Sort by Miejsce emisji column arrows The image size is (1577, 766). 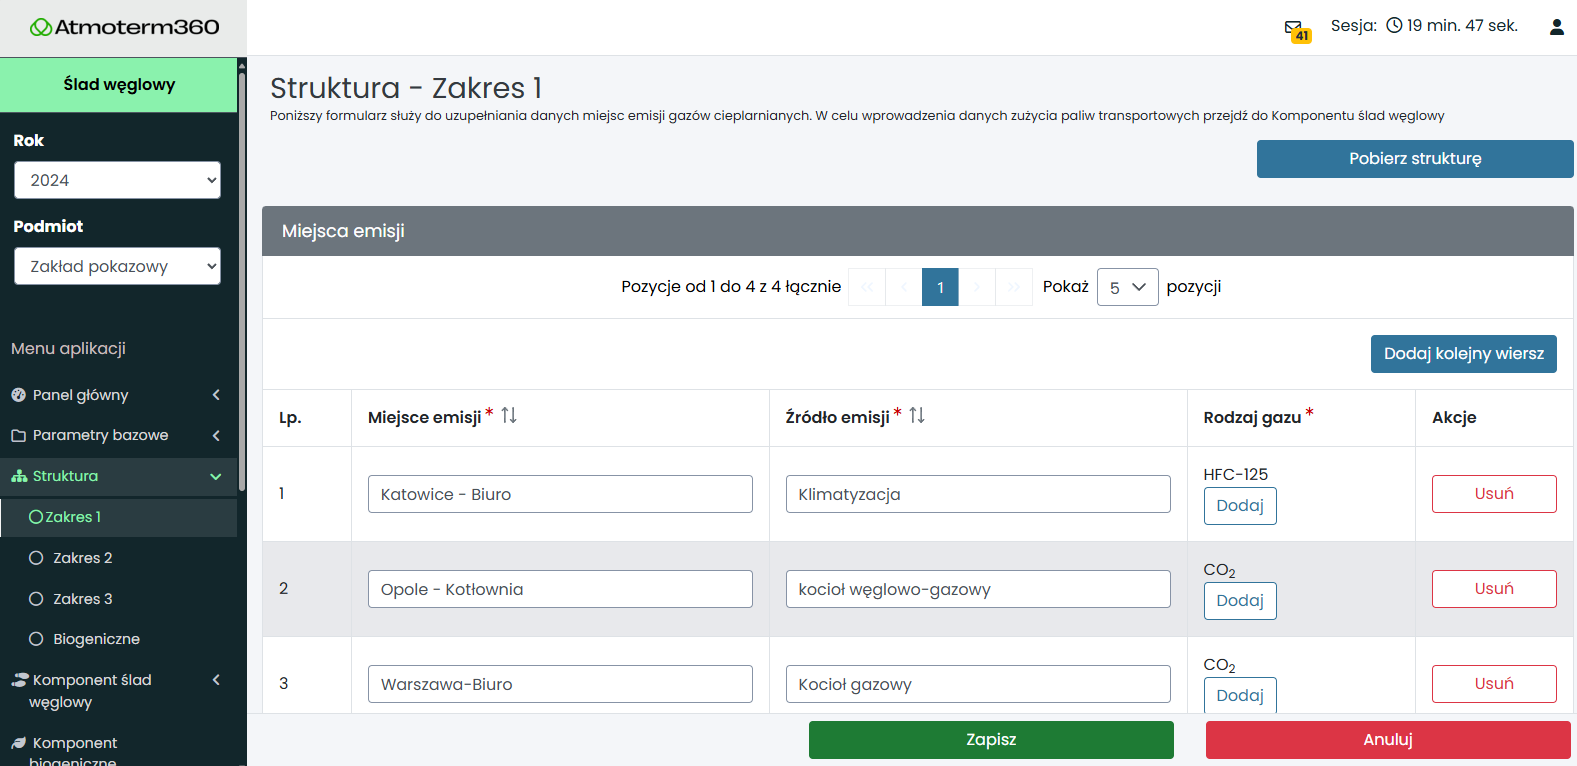click(509, 416)
